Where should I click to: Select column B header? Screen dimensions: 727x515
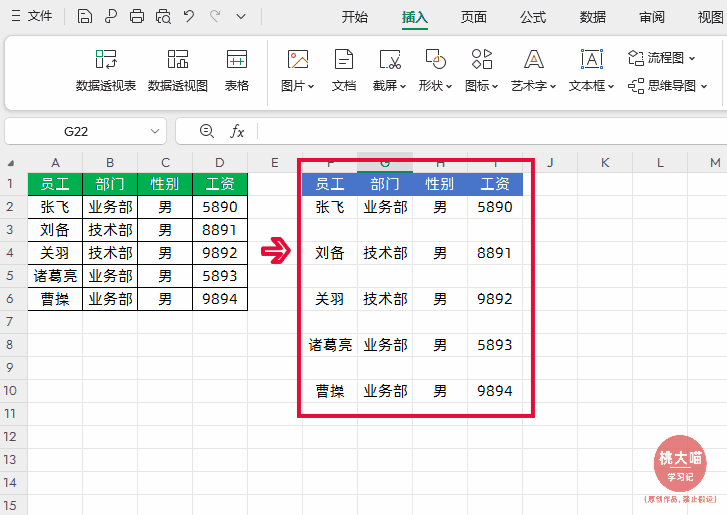[110, 163]
